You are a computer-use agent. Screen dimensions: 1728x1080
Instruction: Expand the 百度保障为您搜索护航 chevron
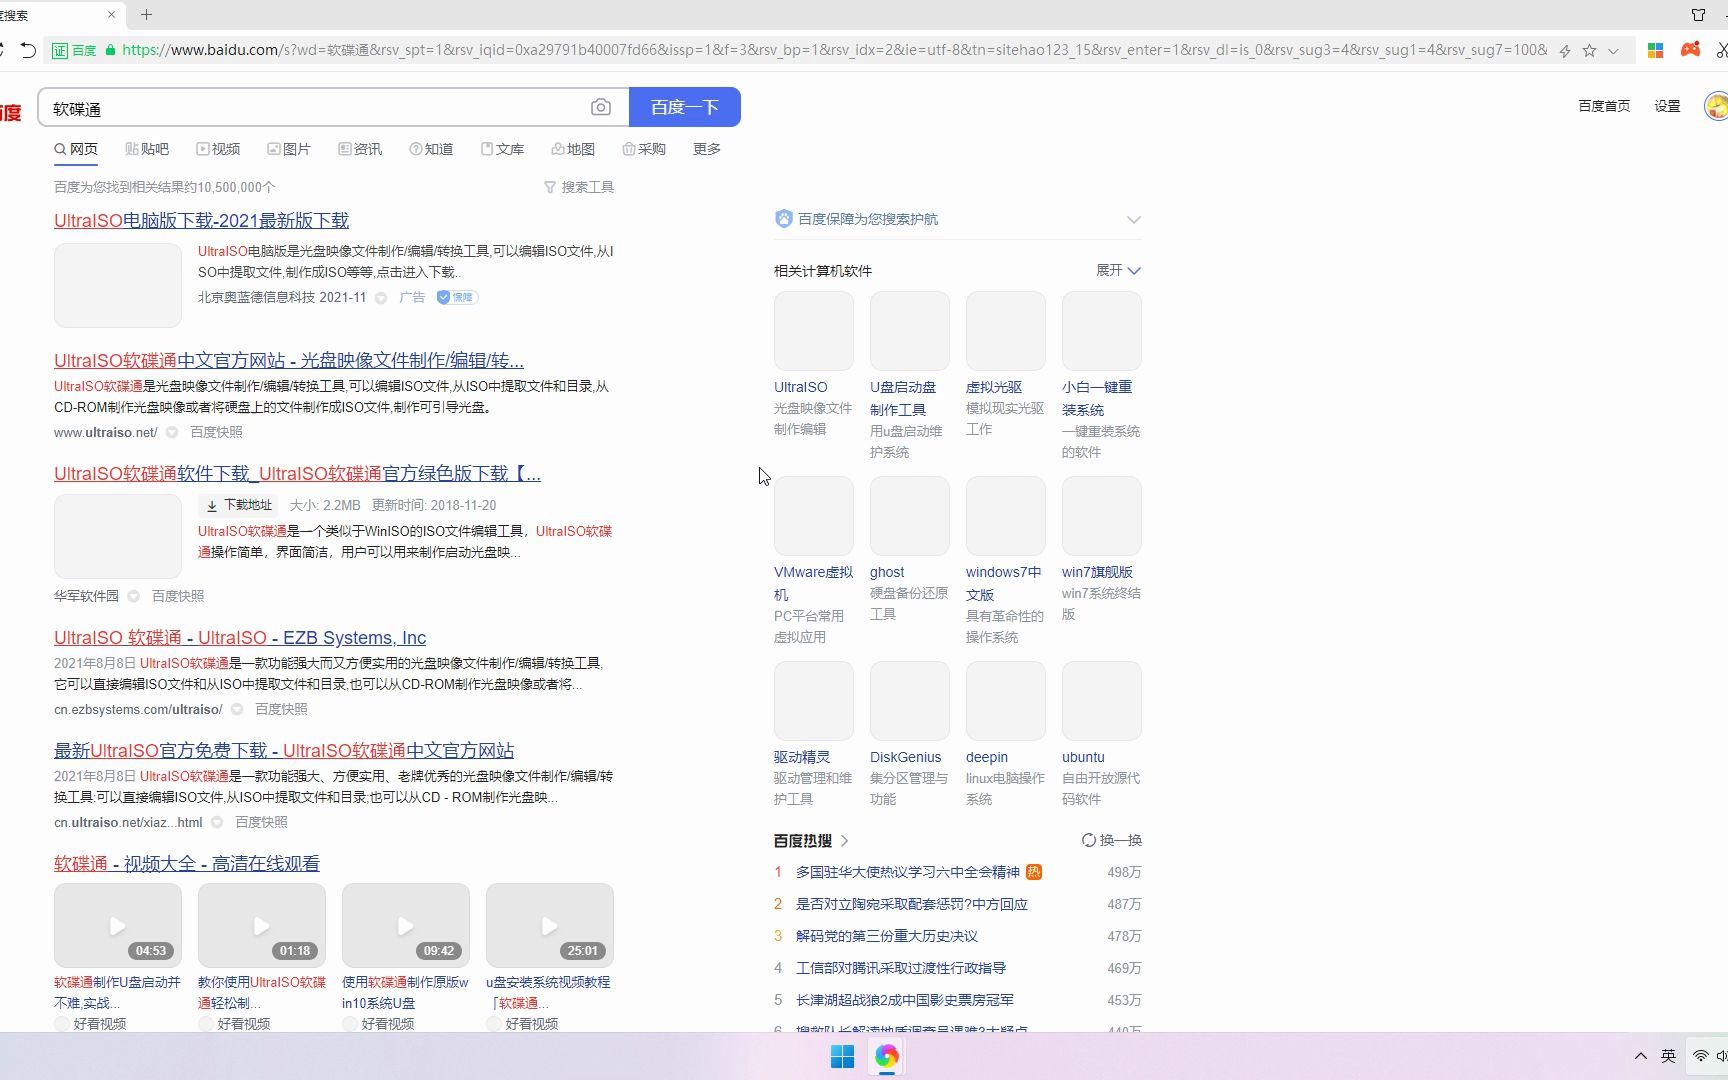click(1133, 219)
